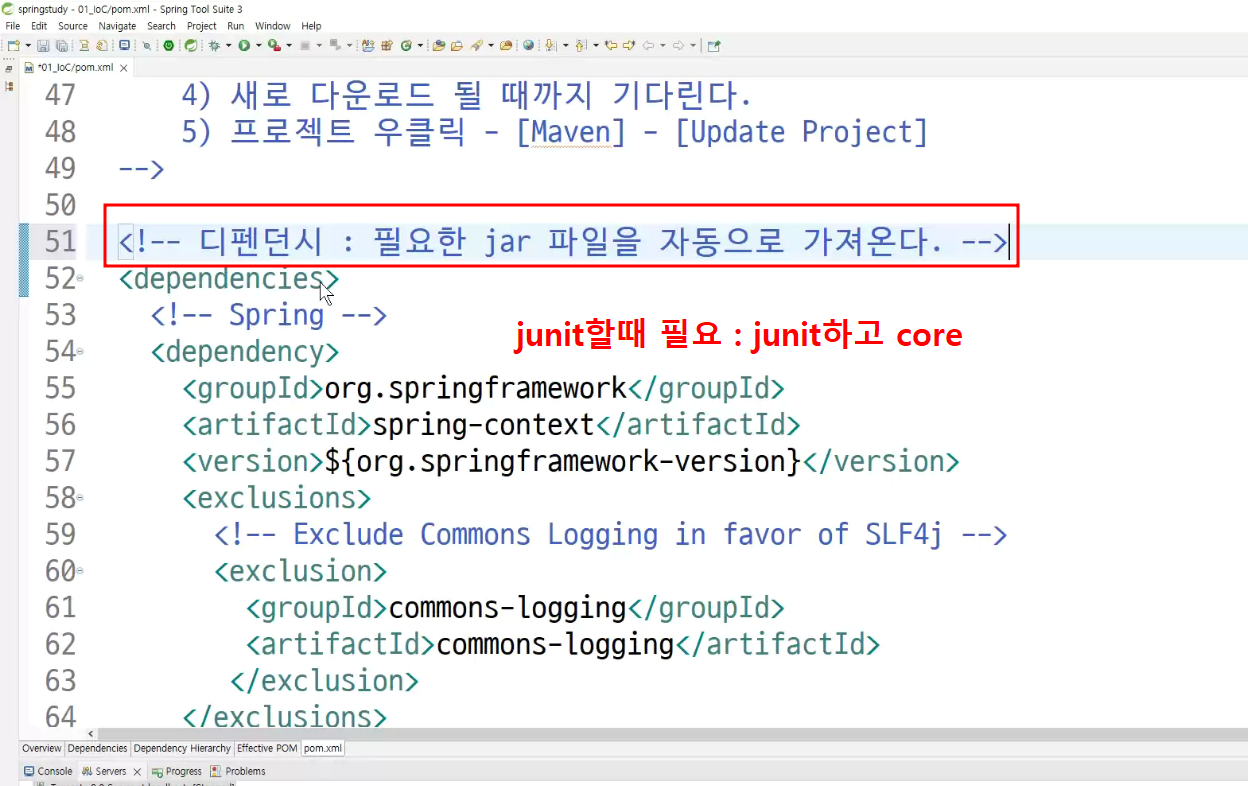The width and height of the screenshot is (1248, 786).
Task: Open the New wizard dropdown arrow
Action: (x=28, y=45)
